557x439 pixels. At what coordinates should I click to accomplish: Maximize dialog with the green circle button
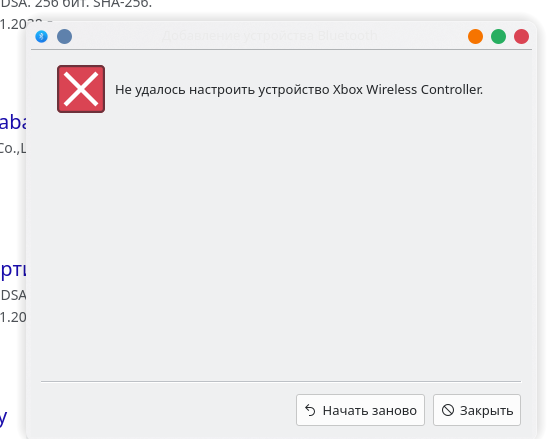click(498, 36)
